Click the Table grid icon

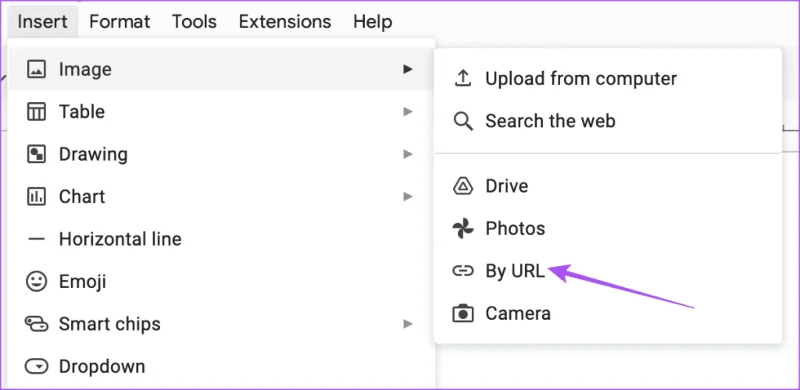pyautogui.click(x=36, y=111)
